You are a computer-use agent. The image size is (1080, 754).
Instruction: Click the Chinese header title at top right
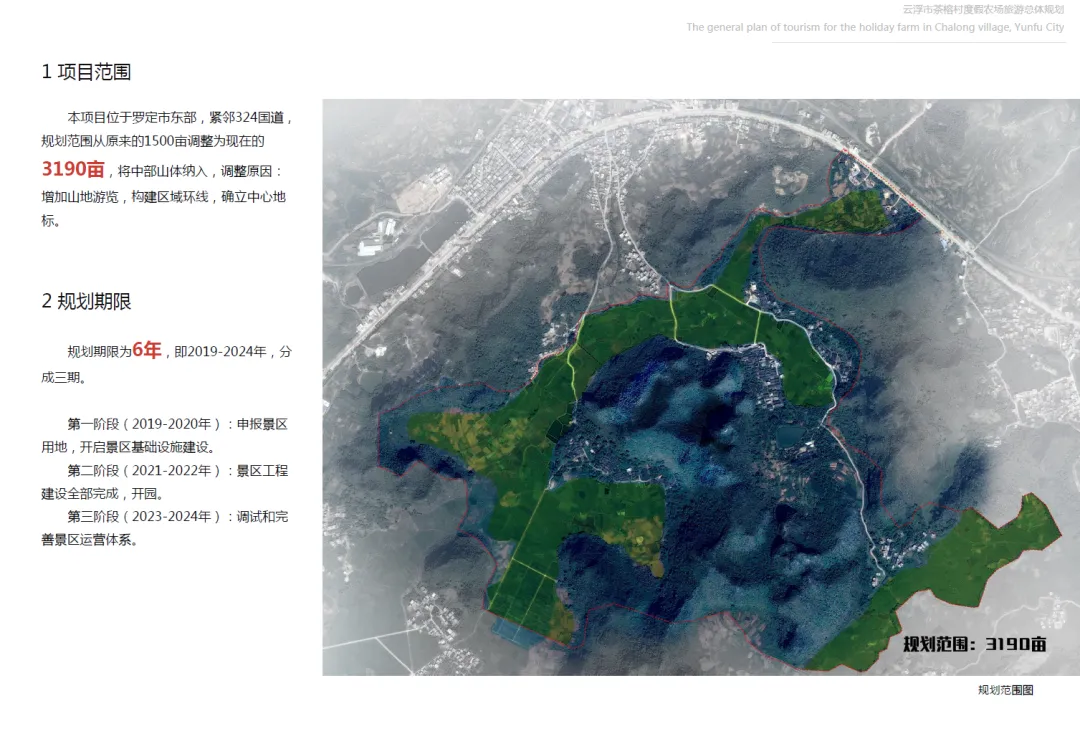[x=984, y=10]
